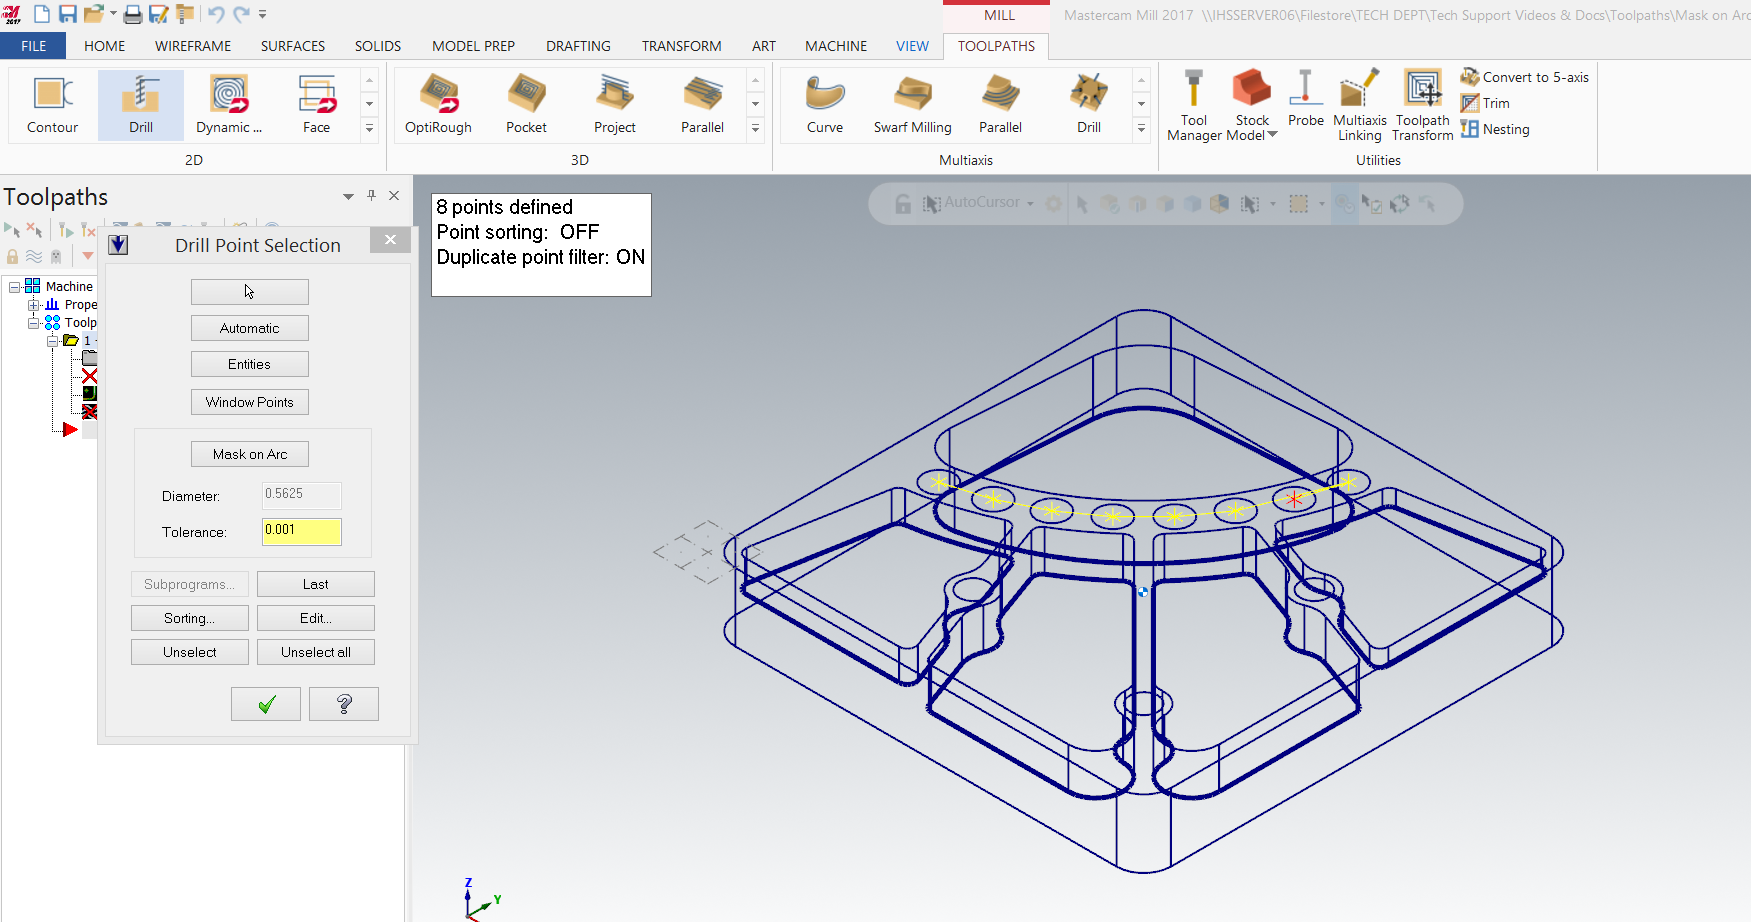Expand the 2D toolpath gallery
Viewport: 1751px width, 922px height.
[369, 129]
